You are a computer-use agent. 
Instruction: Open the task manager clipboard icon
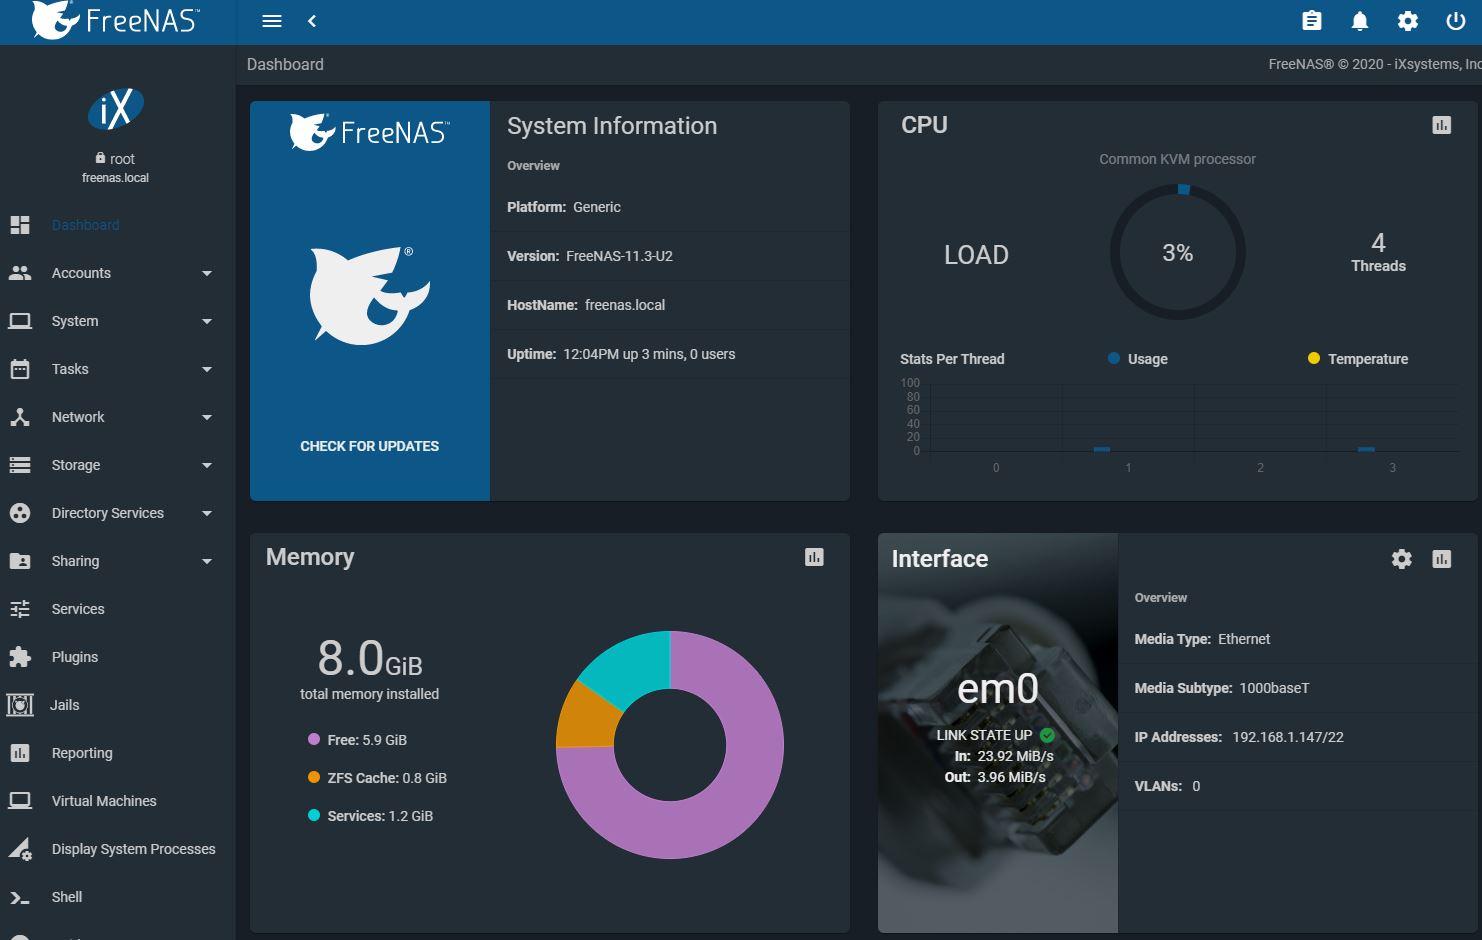coord(1312,21)
